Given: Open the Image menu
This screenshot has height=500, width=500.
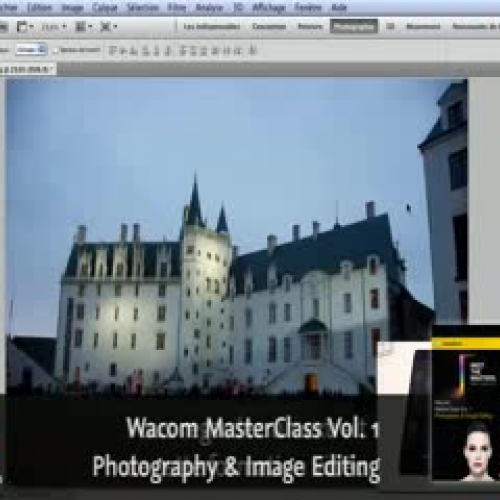Looking at the screenshot, I should click(72, 7).
